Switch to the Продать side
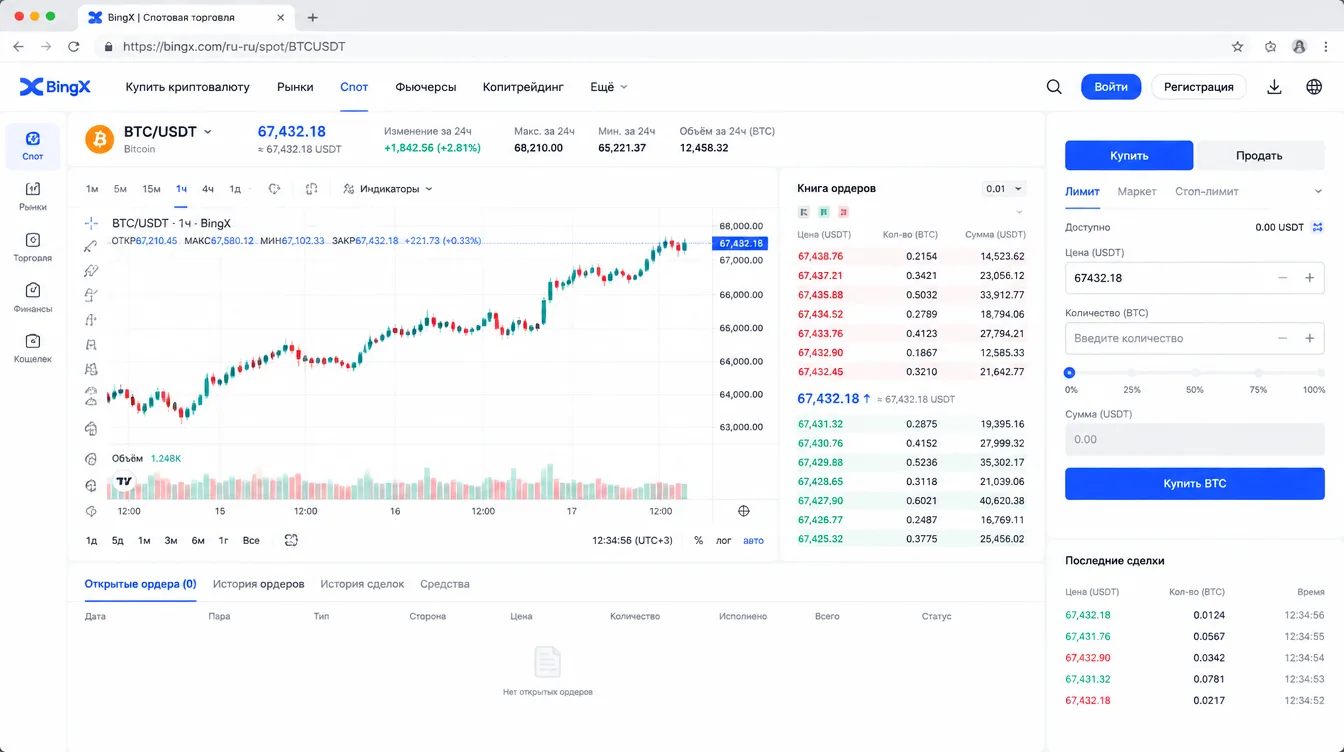The width and height of the screenshot is (1344, 752). pos(1259,155)
